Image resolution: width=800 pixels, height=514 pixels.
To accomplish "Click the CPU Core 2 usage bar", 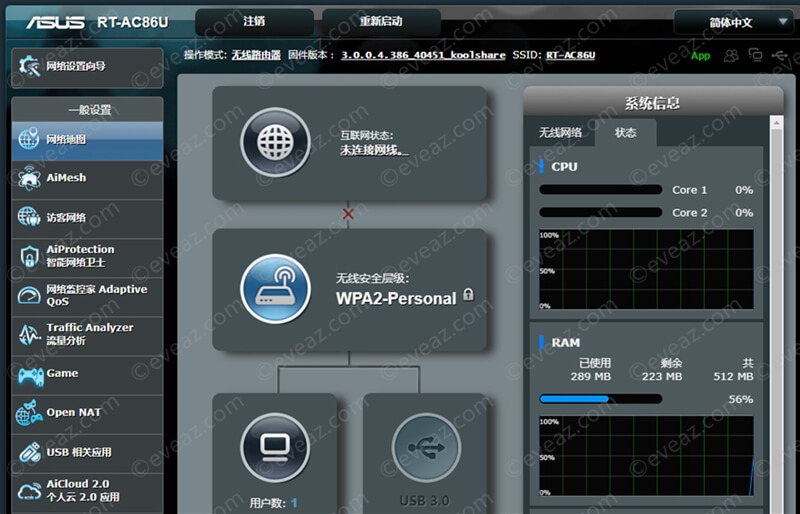I will click(x=601, y=212).
